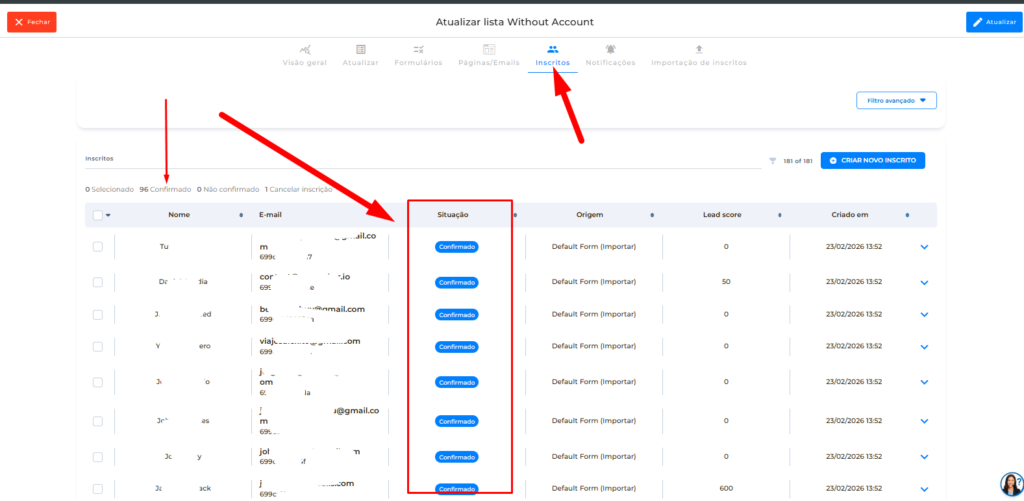1024x501 pixels.
Task: Click the Importação de inscritos upload icon
Action: click(698, 49)
